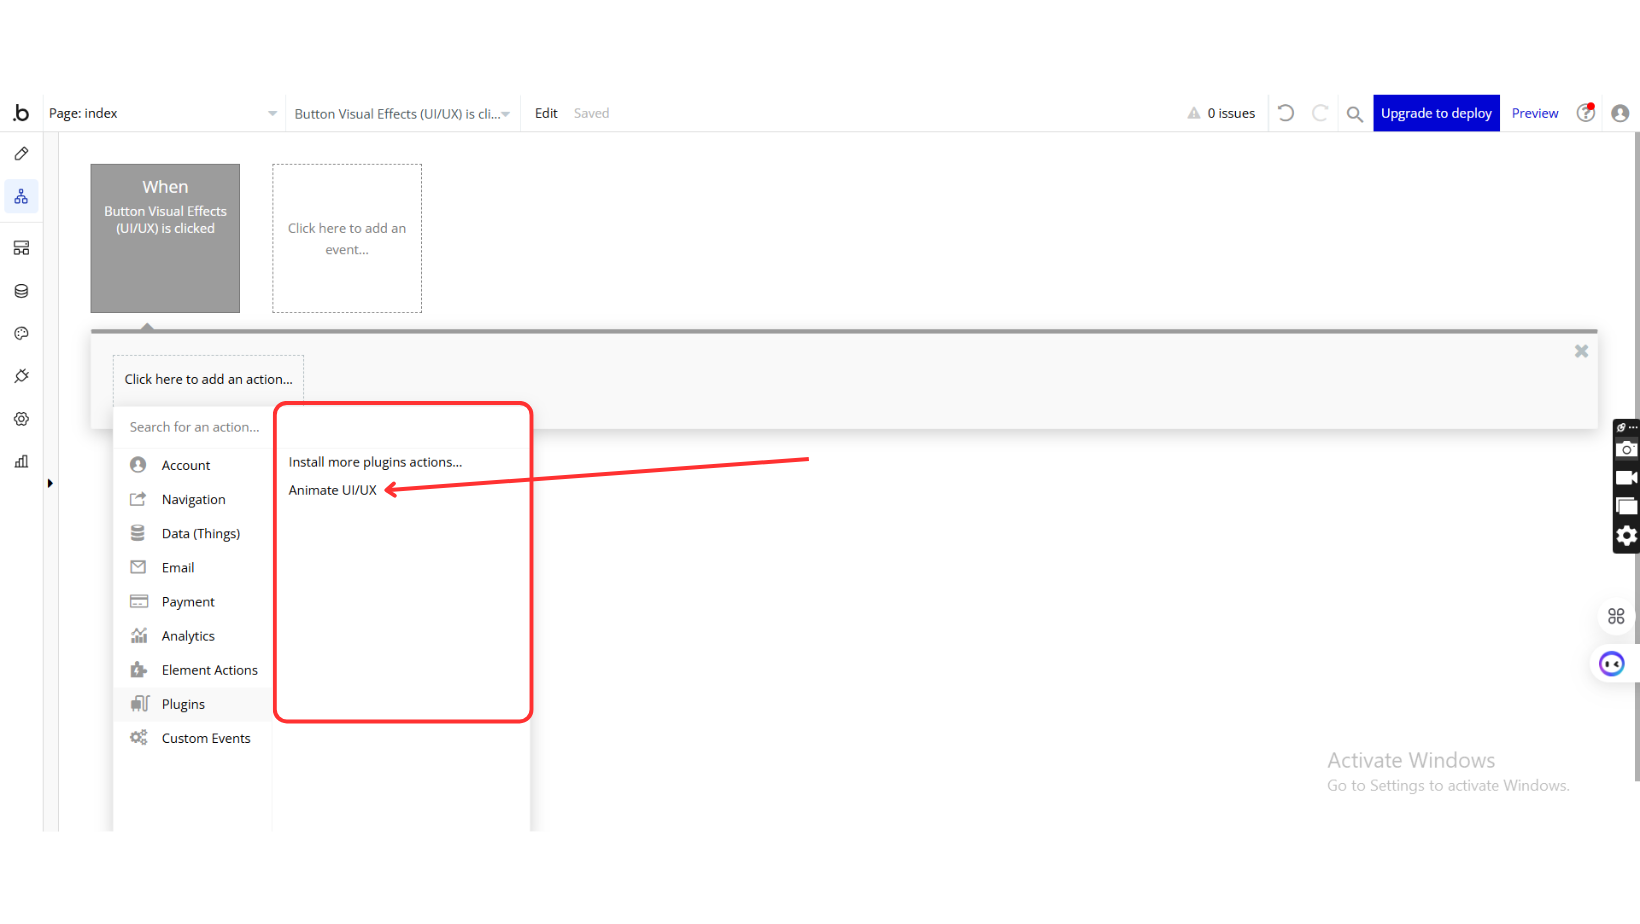Click the undo arrow icon
The width and height of the screenshot is (1640, 924).
1286,113
